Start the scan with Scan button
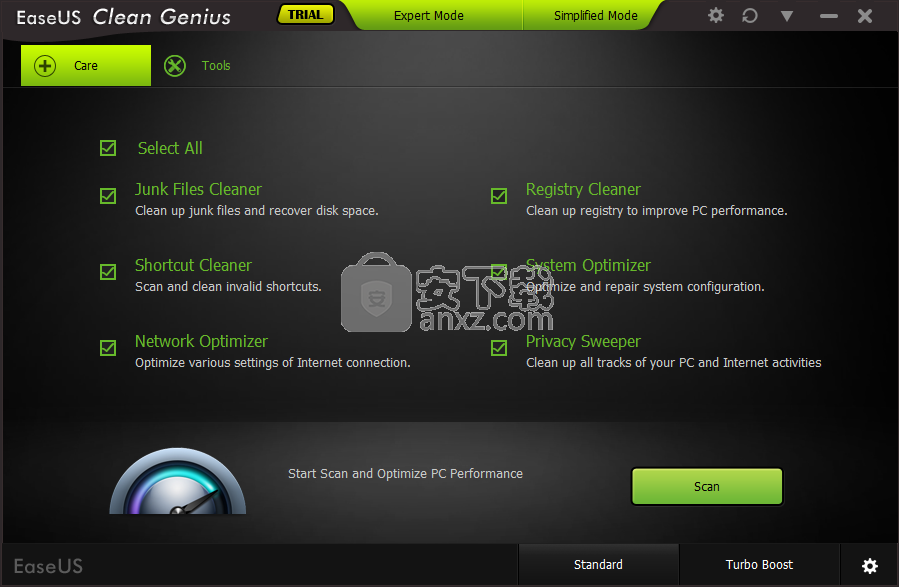 [x=706, y=487]
